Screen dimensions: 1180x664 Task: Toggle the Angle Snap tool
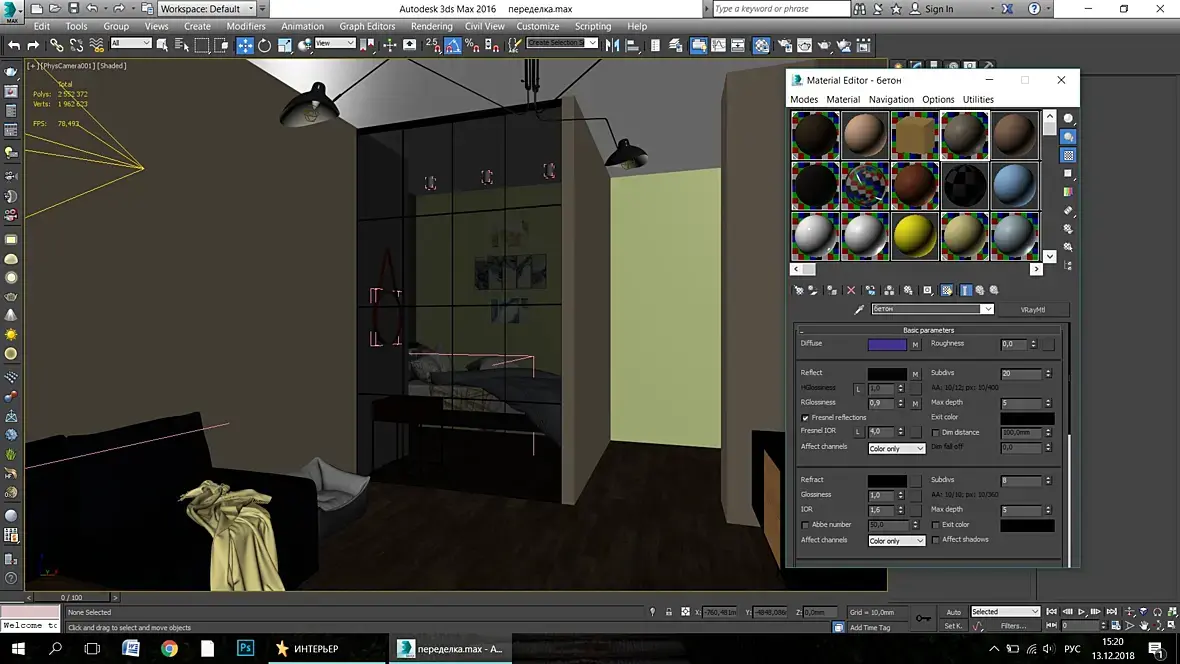coord(453,45)
